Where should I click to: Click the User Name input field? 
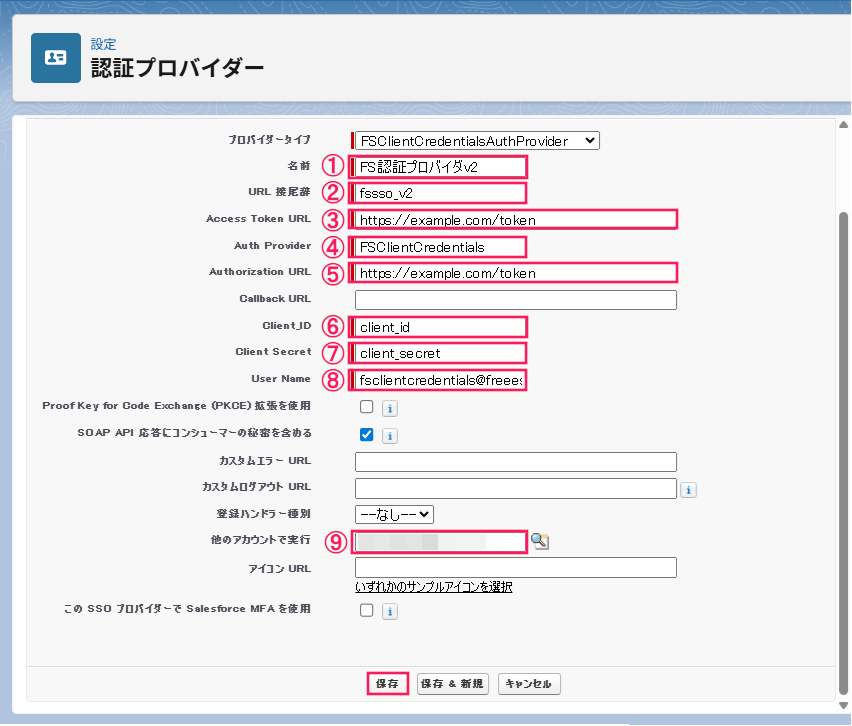pos(440,380)
